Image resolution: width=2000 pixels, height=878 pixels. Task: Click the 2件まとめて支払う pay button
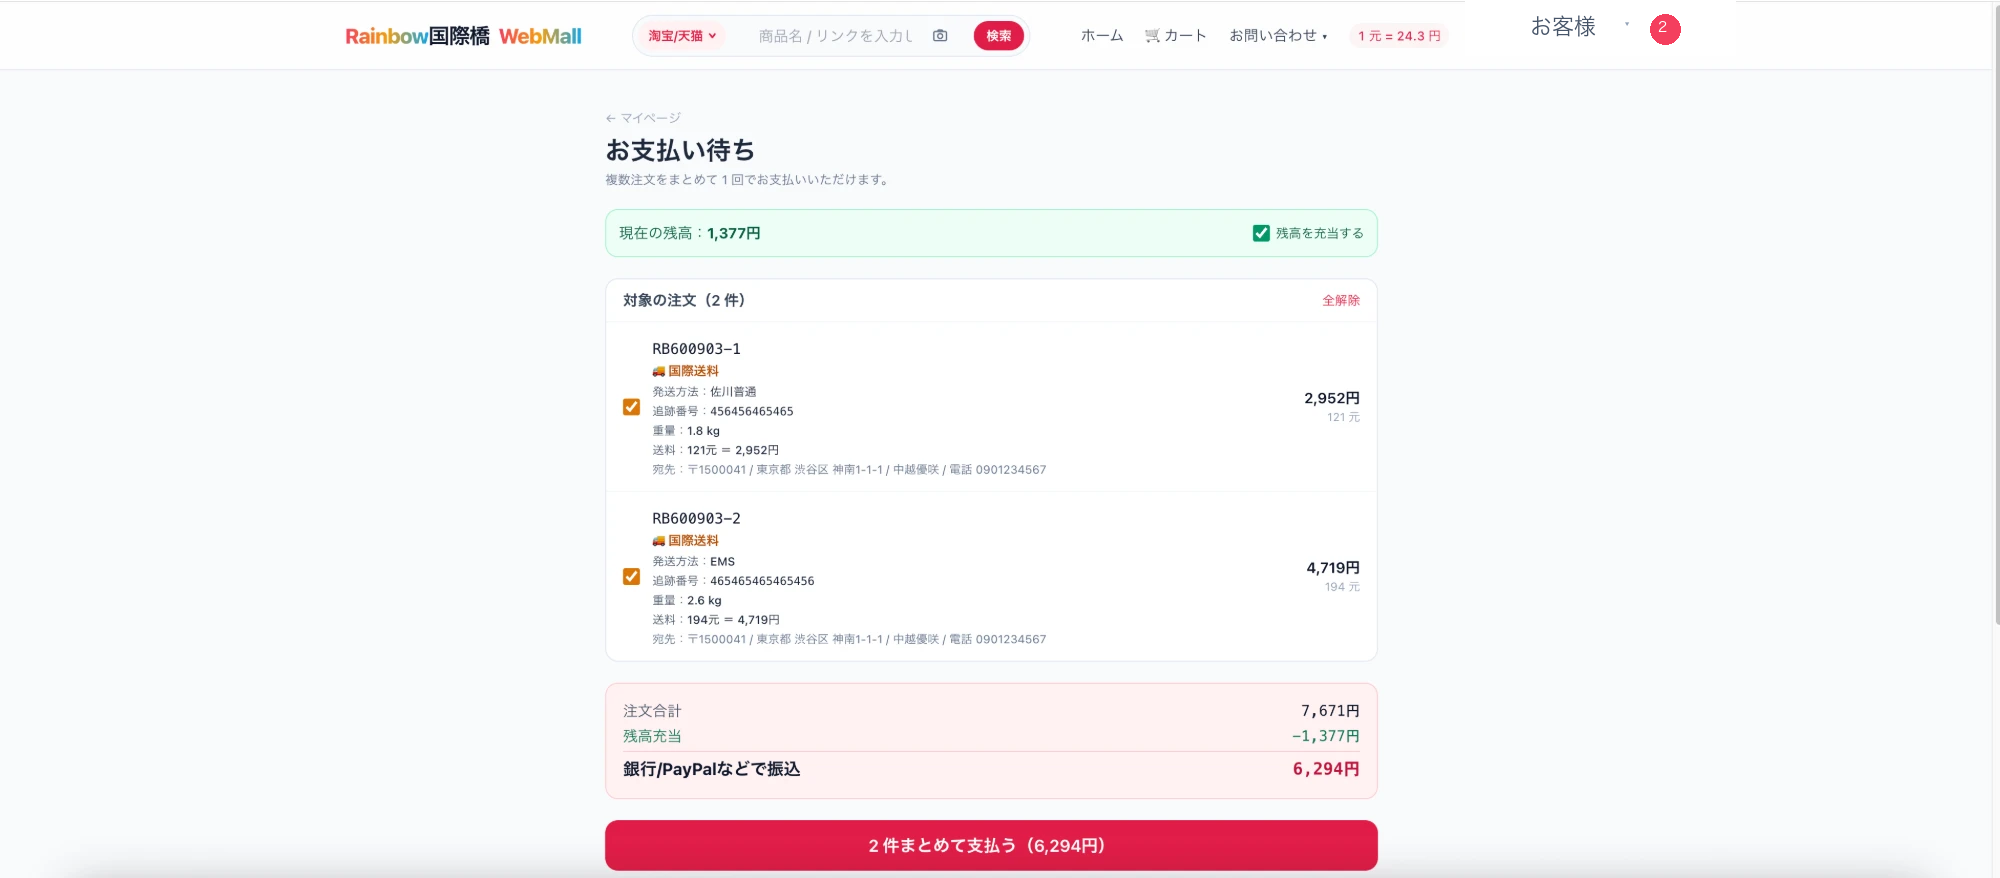[x=991, y=846]
